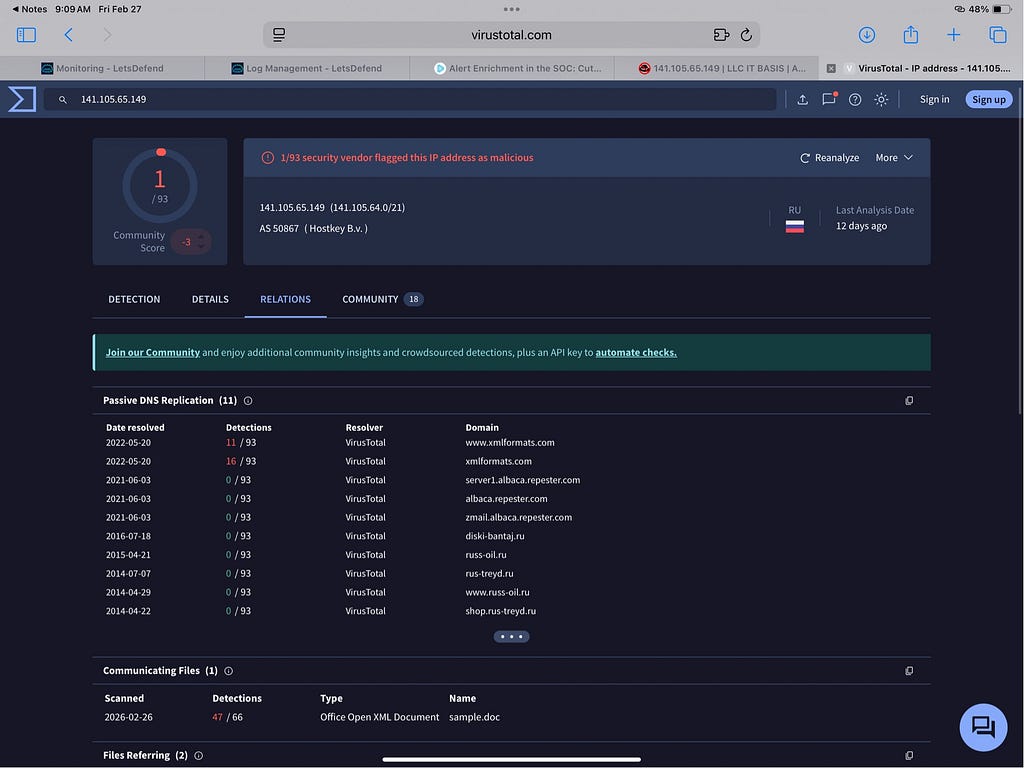The width and height of the screenshot is (1024, 768).
Task: Open the russ-oil.ru domain
Action: tap(486, 555)
